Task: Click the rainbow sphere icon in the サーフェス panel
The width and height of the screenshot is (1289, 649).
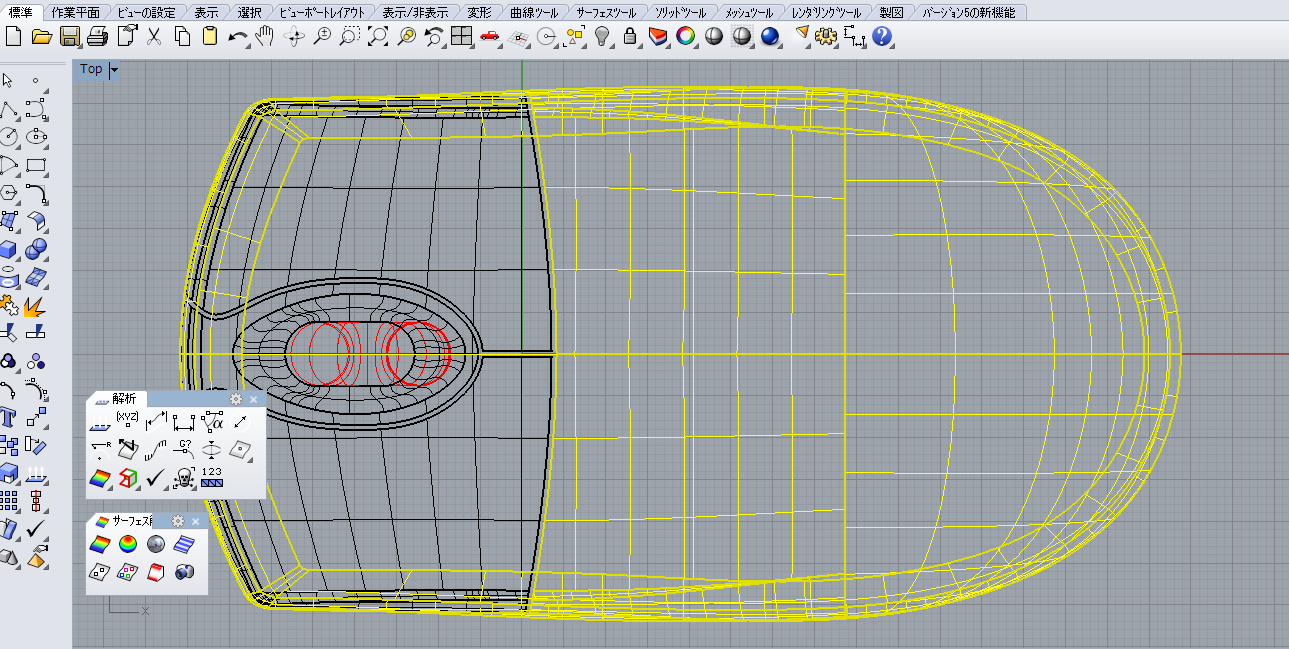Action: 128,544
